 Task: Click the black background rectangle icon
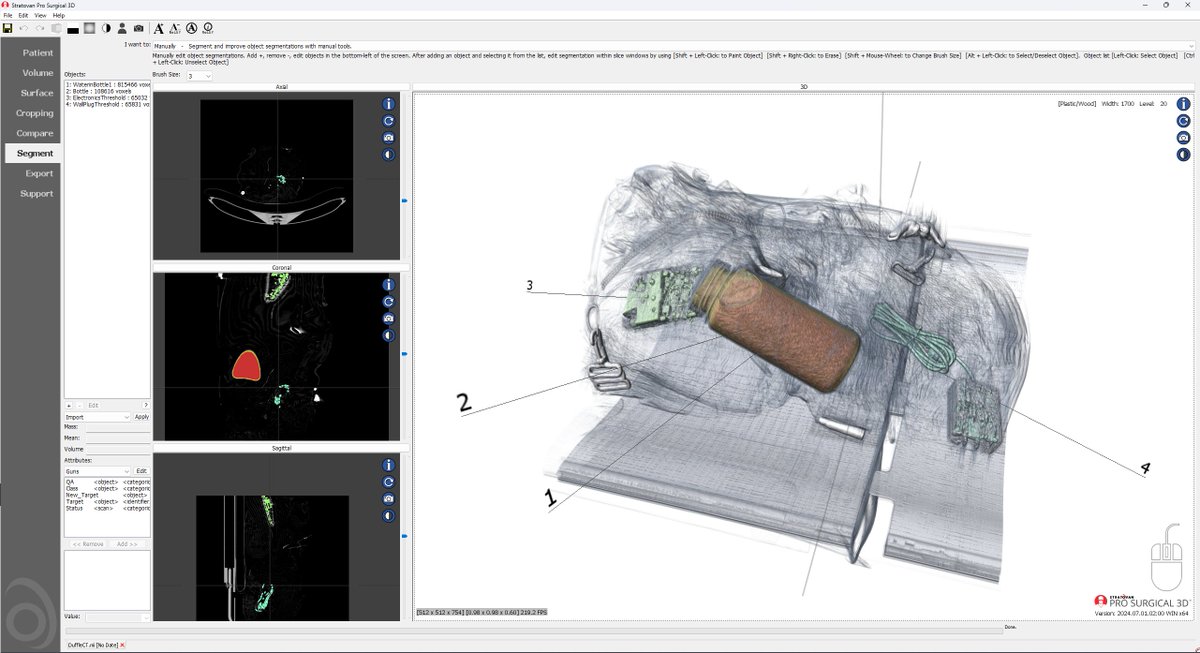(x=73, y=30)
